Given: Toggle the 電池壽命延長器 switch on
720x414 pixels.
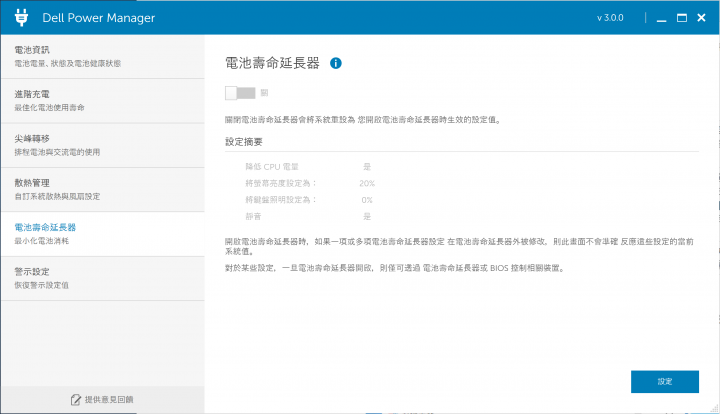Looking at the screenshot, I should tap(240, 93).
